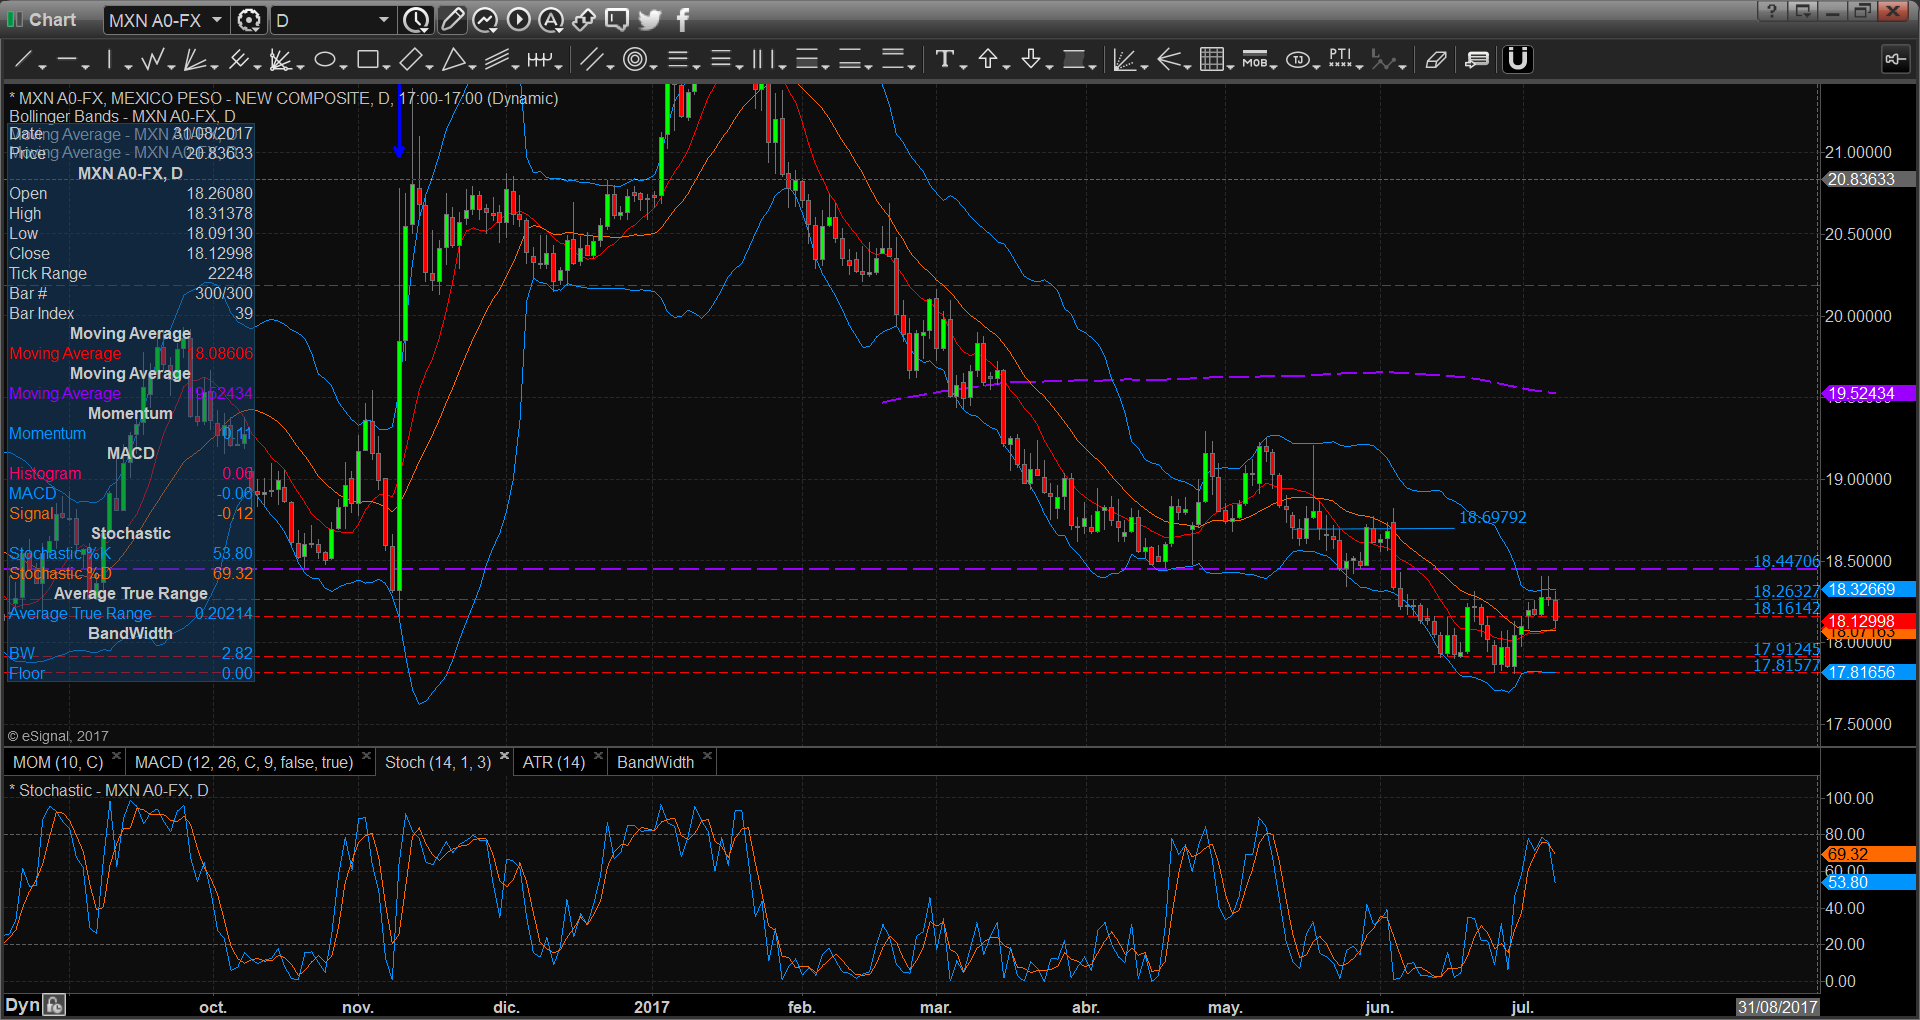Click the 69.32 orange stochastic label
This screenshot has height=1020, width=1920.
[x=1869, y=854]
